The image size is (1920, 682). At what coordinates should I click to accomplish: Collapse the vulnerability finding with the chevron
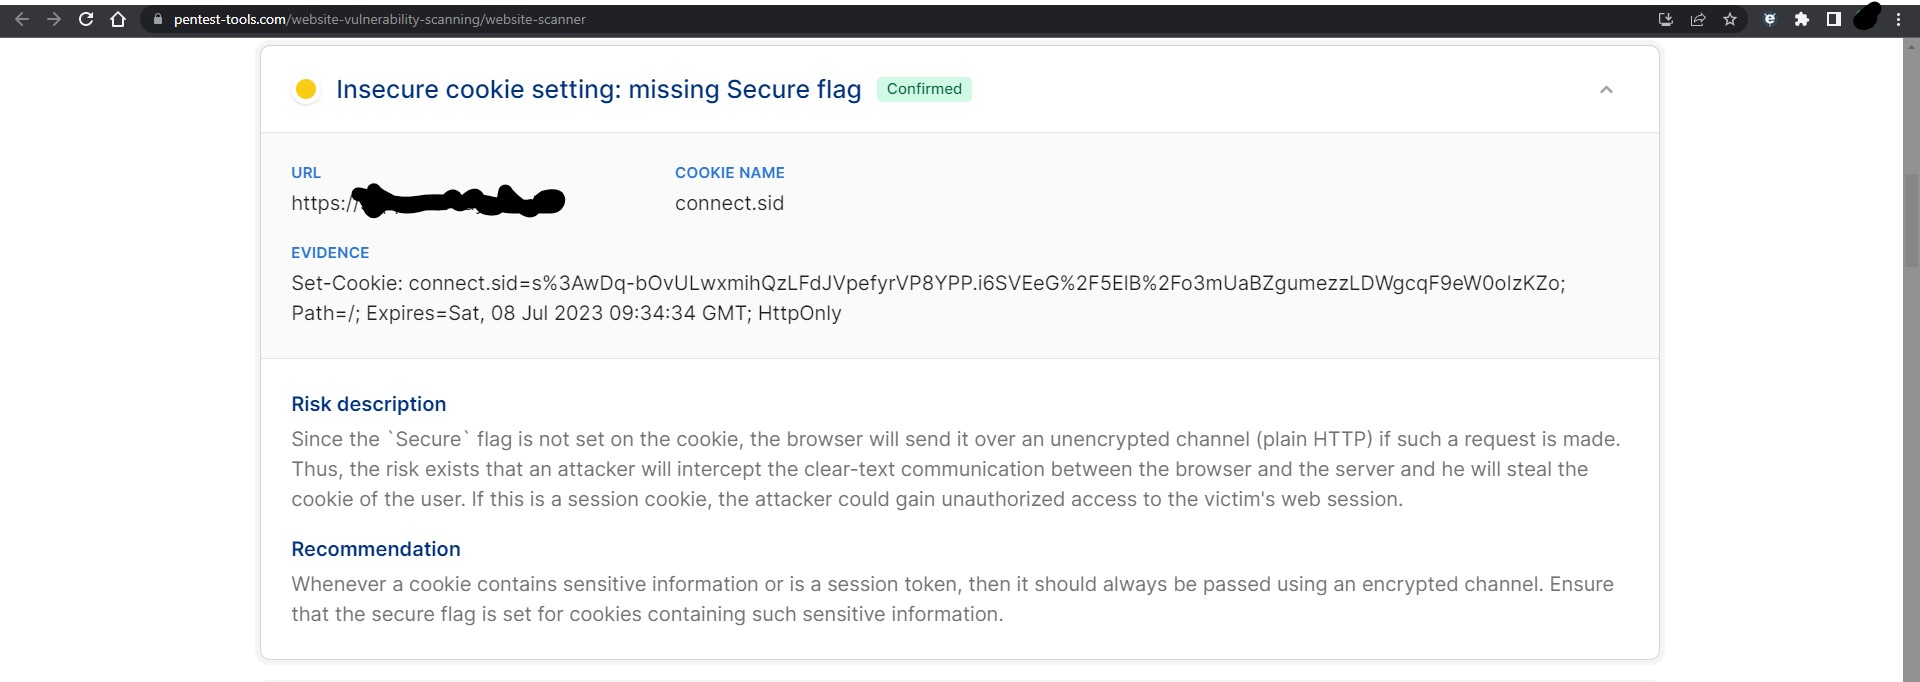1607,89
